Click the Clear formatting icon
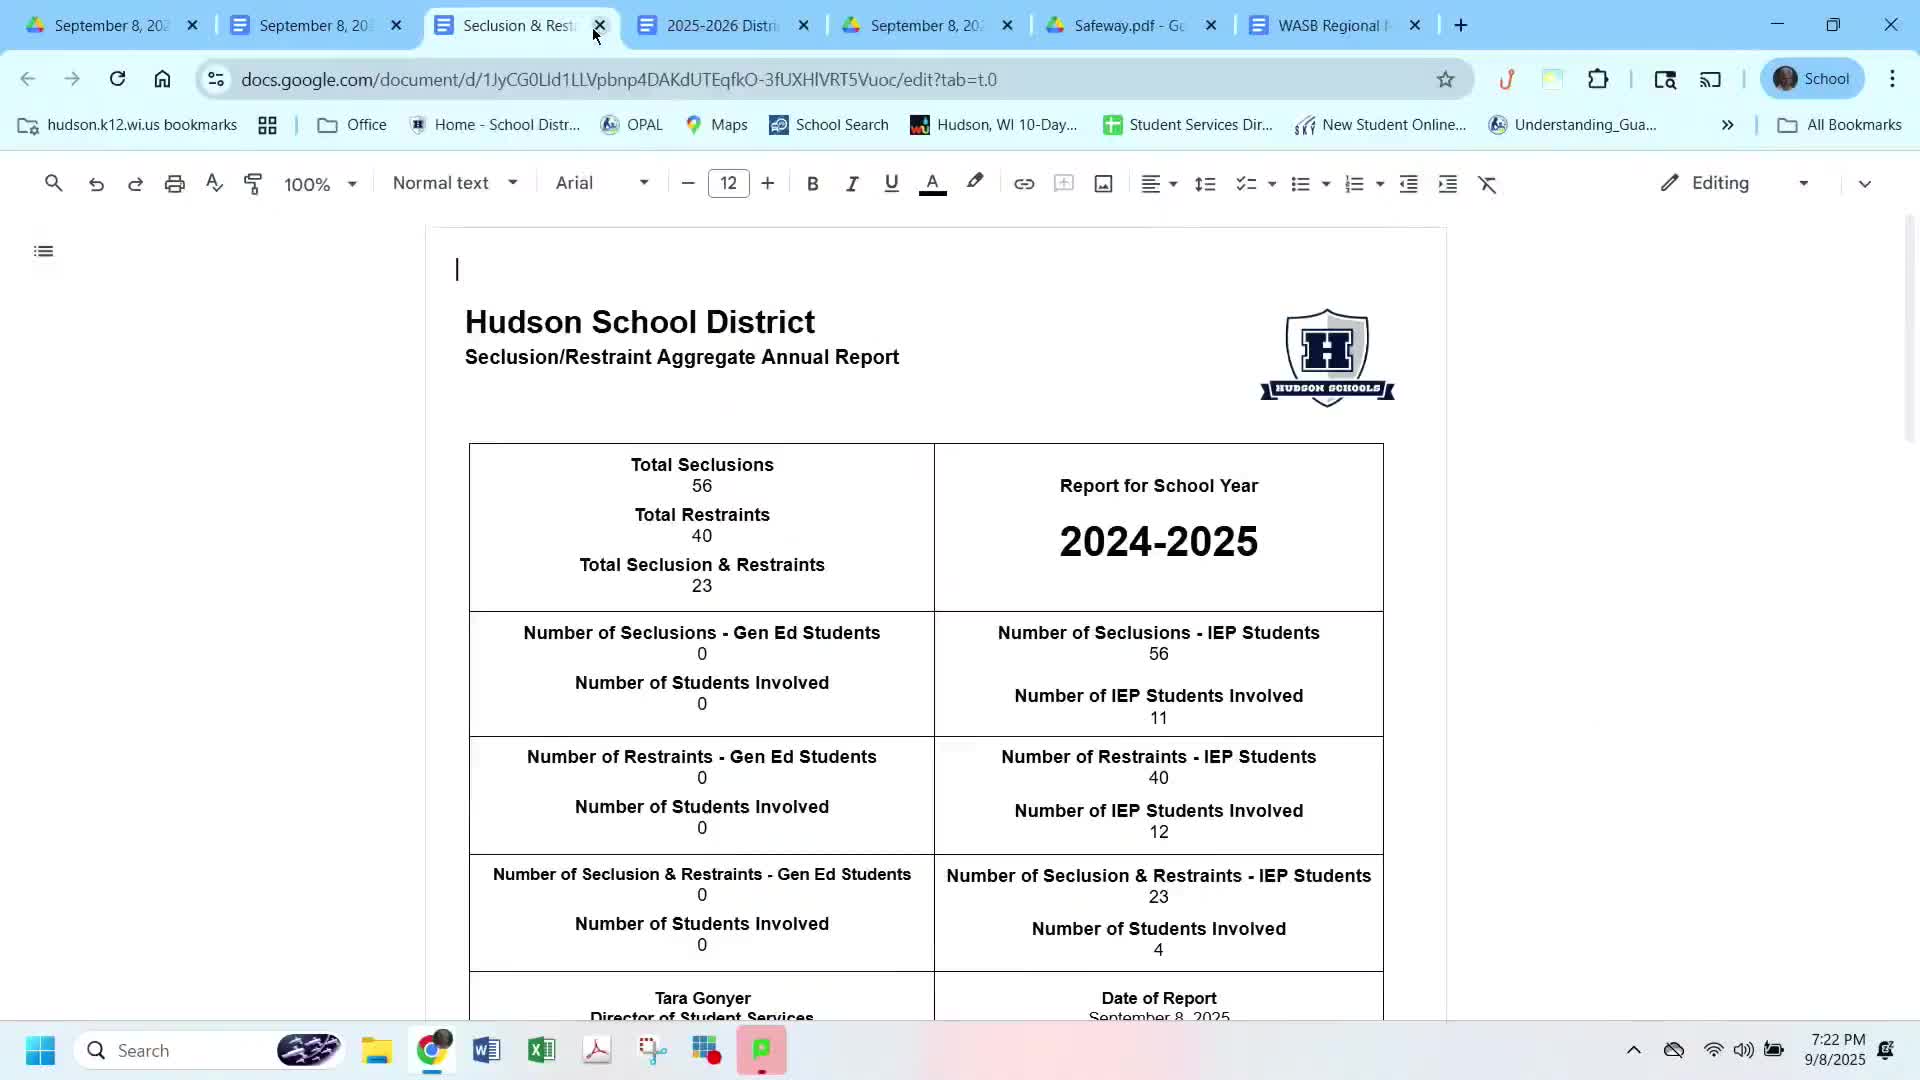The width and height of the screenshot is (1920, 1080). click(1487, 184)
